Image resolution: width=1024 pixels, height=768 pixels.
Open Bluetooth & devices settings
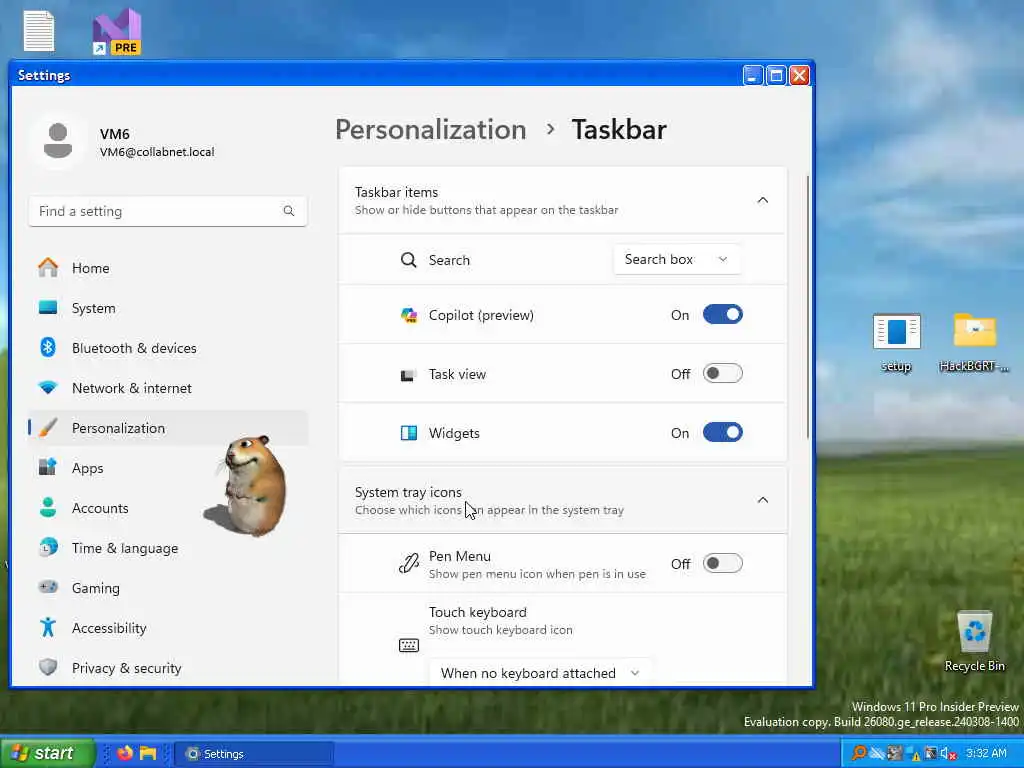168,348
